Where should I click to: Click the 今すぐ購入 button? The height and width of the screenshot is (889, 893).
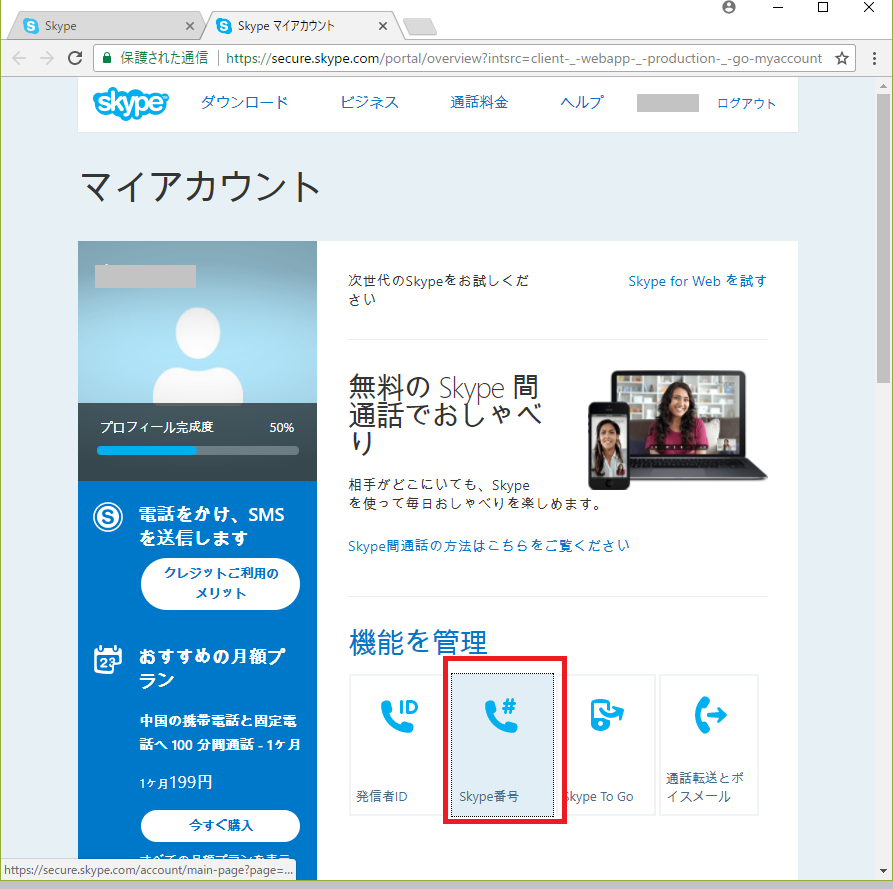coord(220,825)
